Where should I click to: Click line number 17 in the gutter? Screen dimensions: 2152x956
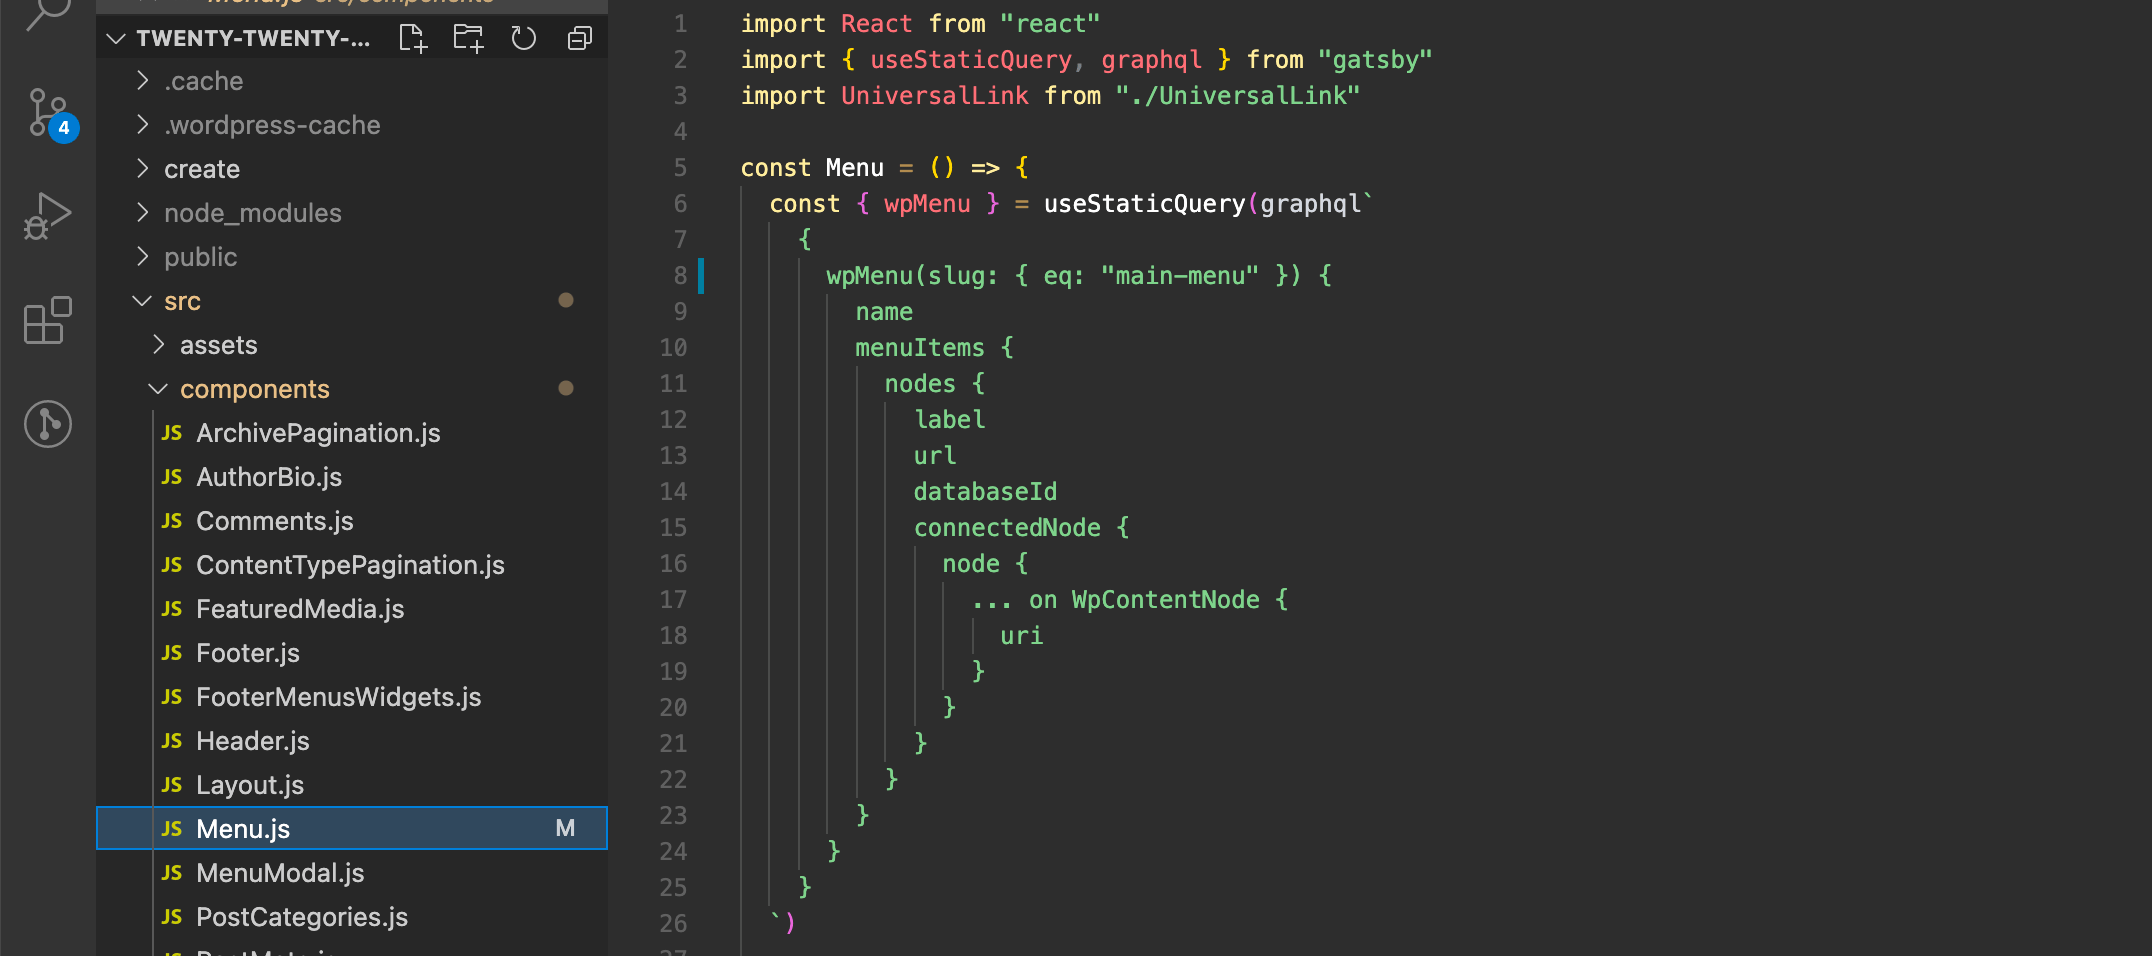point(673,599)
